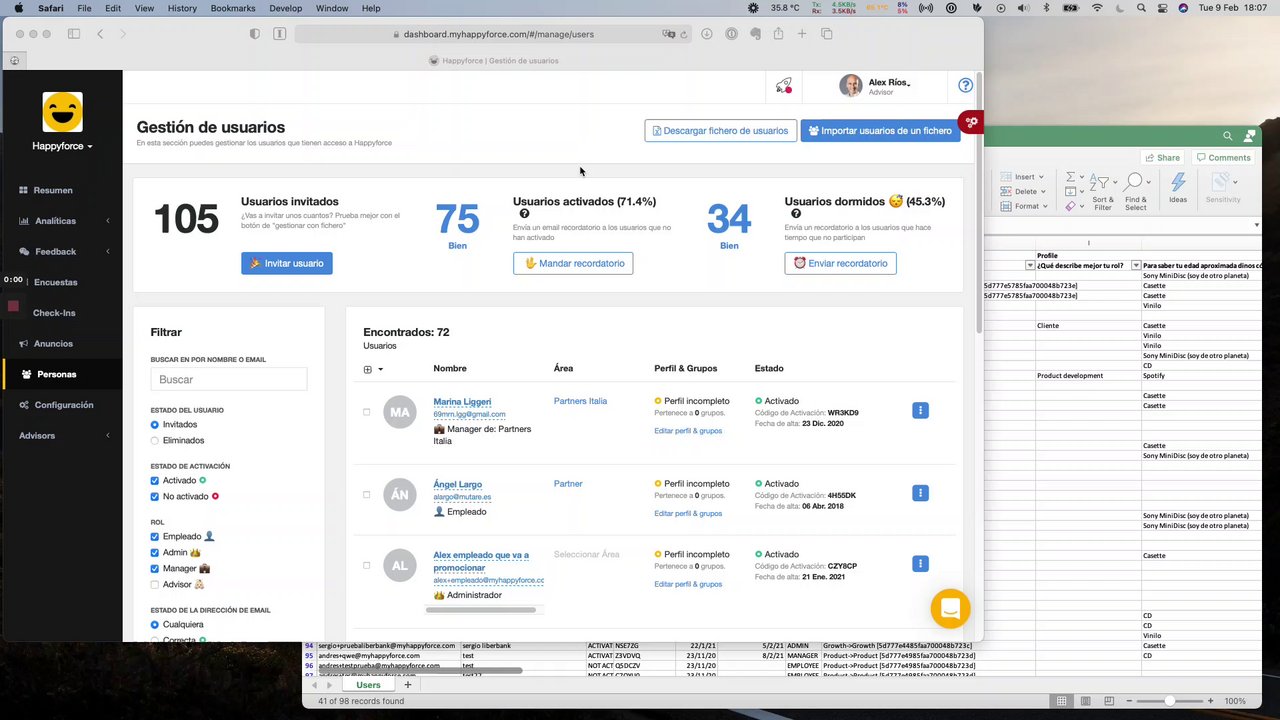Open actions menu for Alex empleado row

point(920,564)
